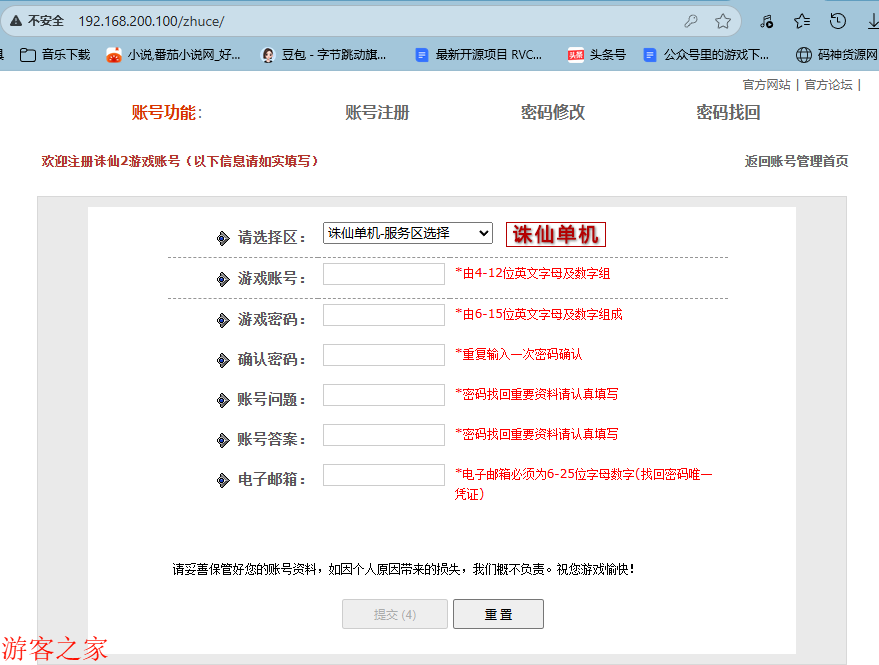Open the 账号注册 tab

point(377,113)
